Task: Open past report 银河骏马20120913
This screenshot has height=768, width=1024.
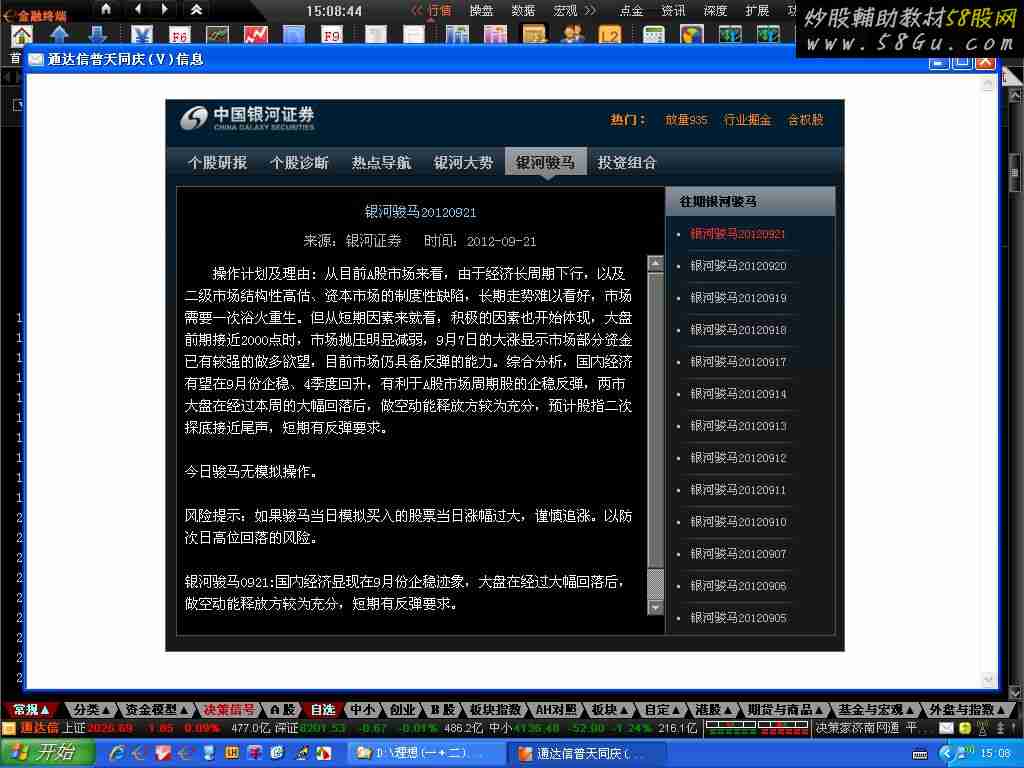Action: click(x=738, y=426)
